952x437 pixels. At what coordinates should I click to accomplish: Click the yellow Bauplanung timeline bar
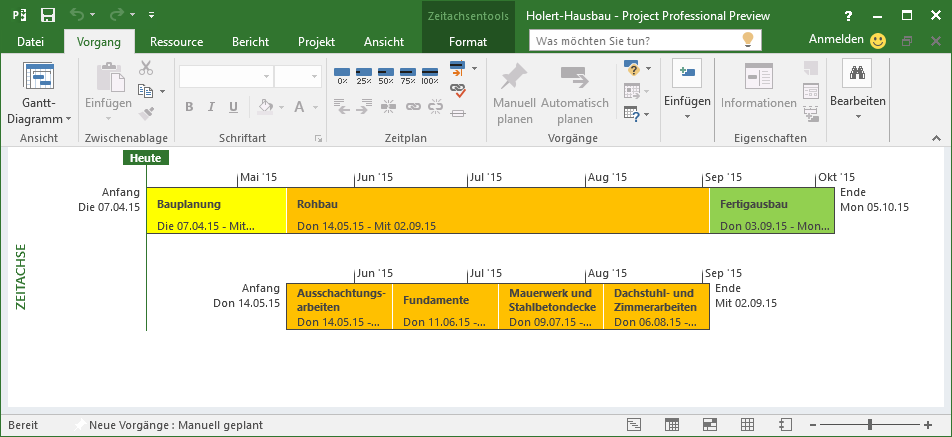[x=217, y=211]
